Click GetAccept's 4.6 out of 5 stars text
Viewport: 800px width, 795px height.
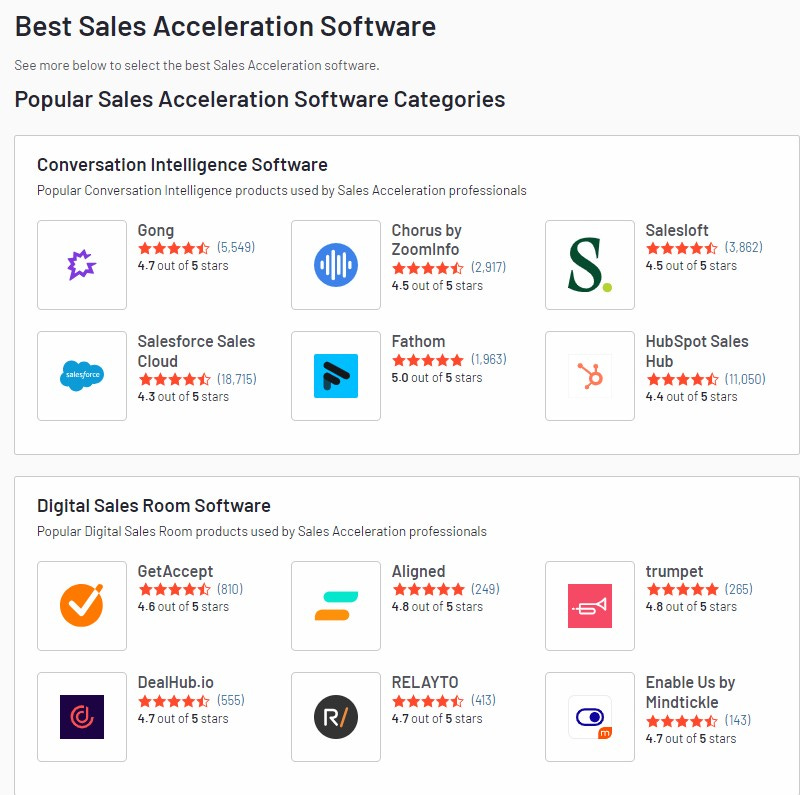tap(183, 607)
